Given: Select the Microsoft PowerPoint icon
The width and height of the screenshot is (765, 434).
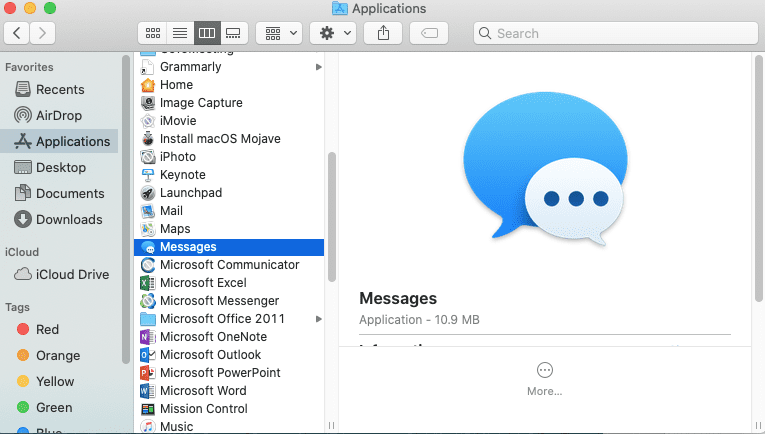Looking at the screenshot, I should point(148,373).
